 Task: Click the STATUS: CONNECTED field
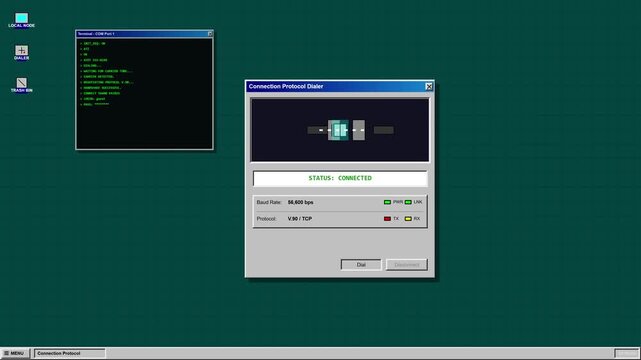[340, 178]
